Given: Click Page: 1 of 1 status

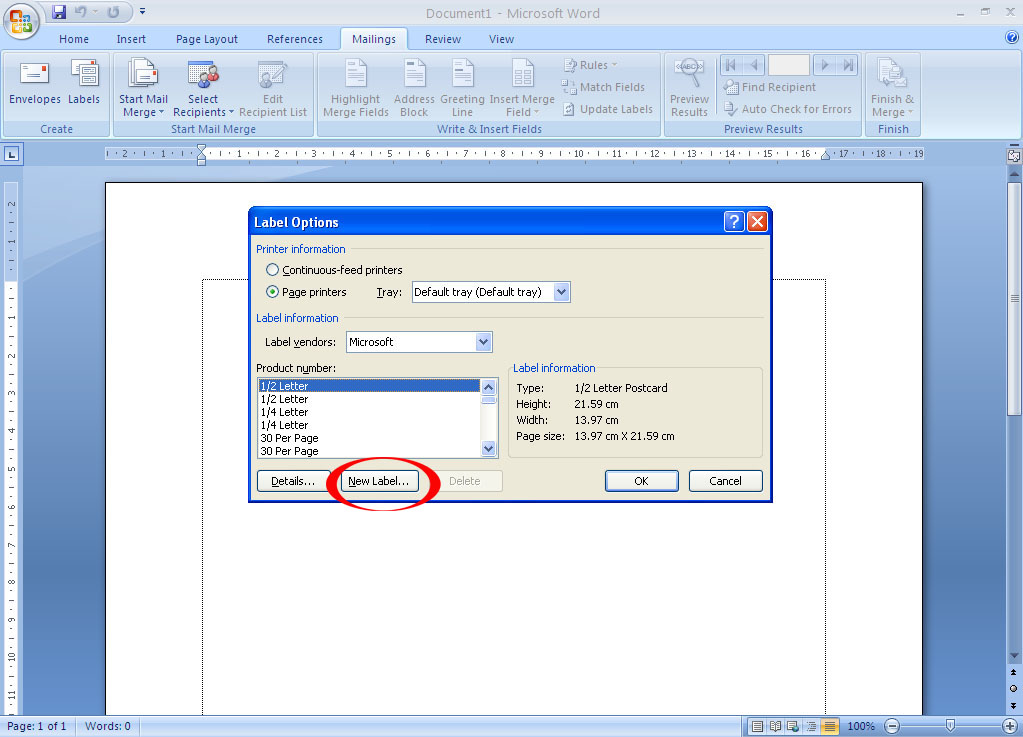Looking at the screenshot, I should [37, 726].
